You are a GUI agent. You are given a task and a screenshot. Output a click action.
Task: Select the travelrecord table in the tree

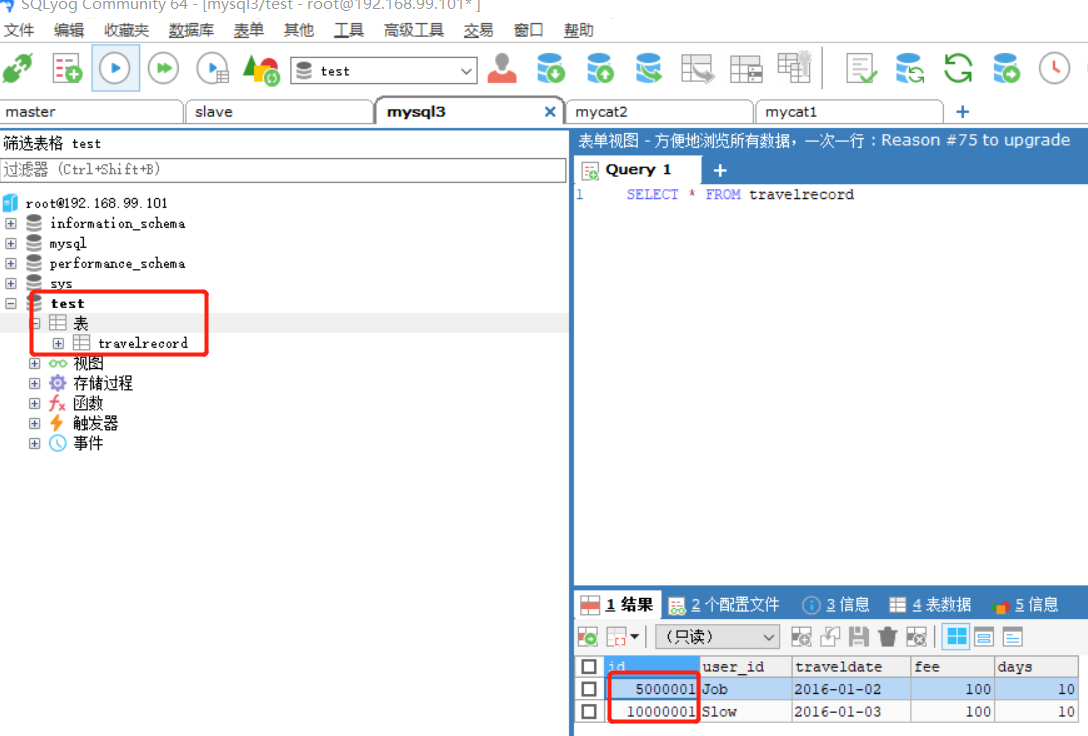pyautogui.click(x=142, y=343)
